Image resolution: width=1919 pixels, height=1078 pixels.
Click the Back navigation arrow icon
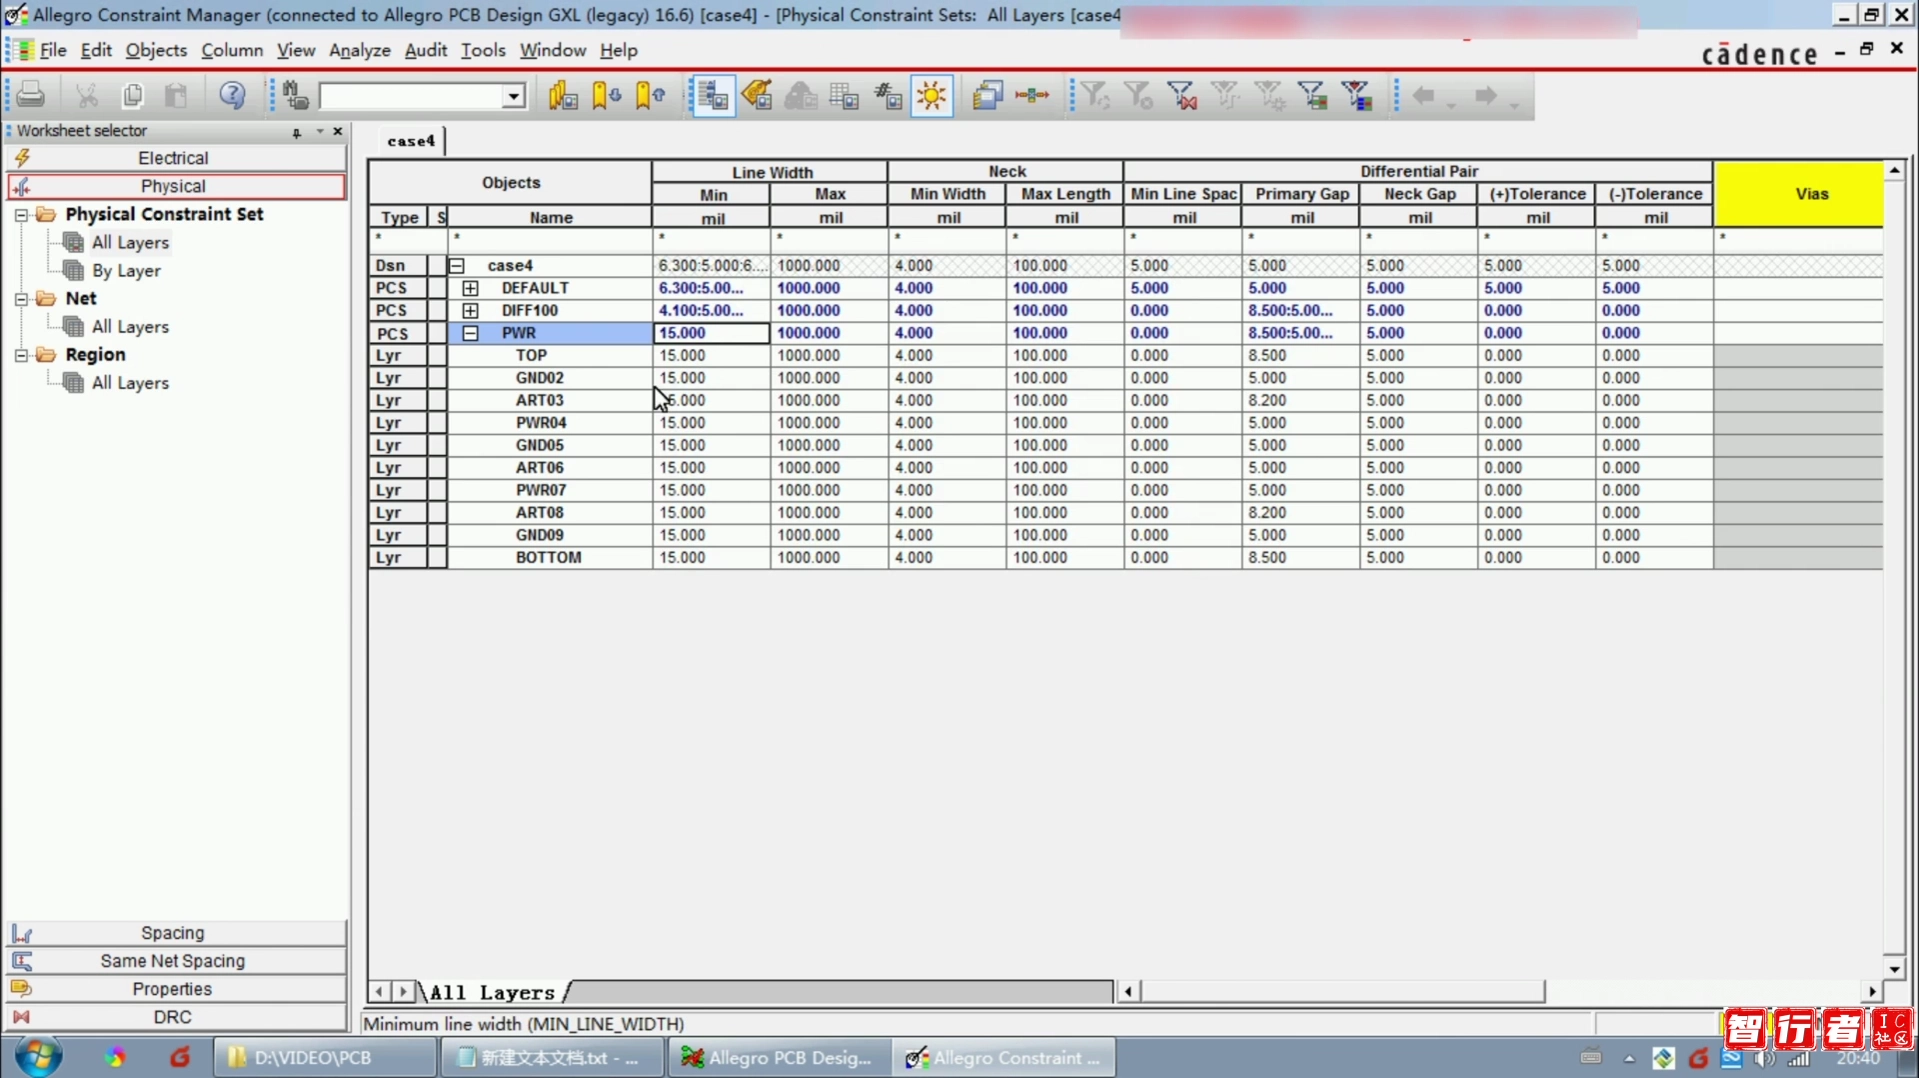click(x=1423, y=95)
